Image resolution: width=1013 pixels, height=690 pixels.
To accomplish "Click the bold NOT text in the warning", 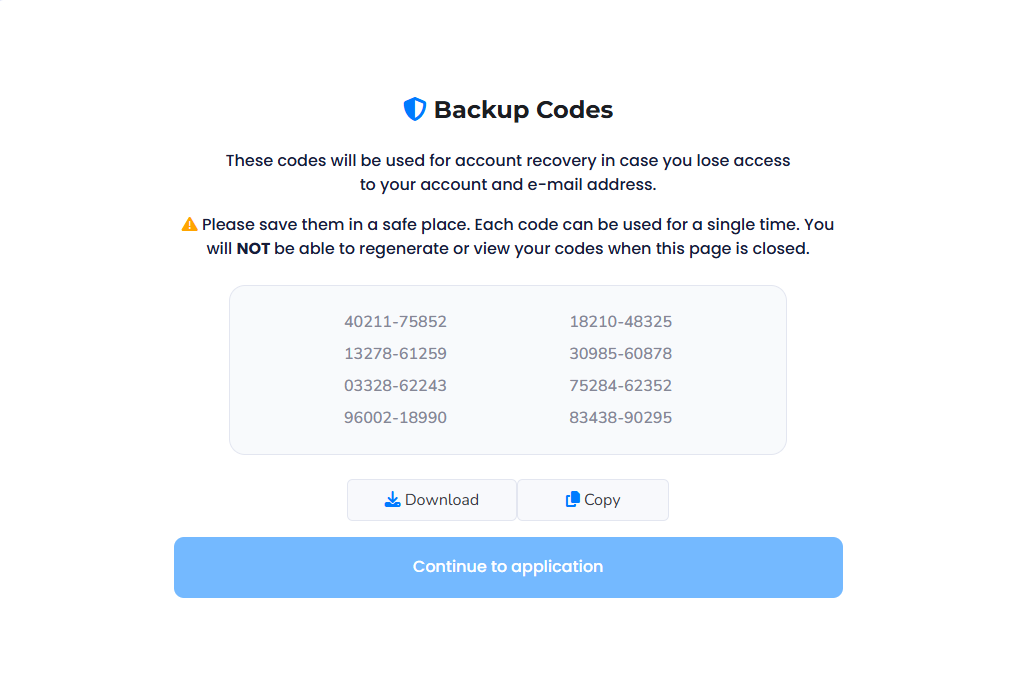I will 254,248.
